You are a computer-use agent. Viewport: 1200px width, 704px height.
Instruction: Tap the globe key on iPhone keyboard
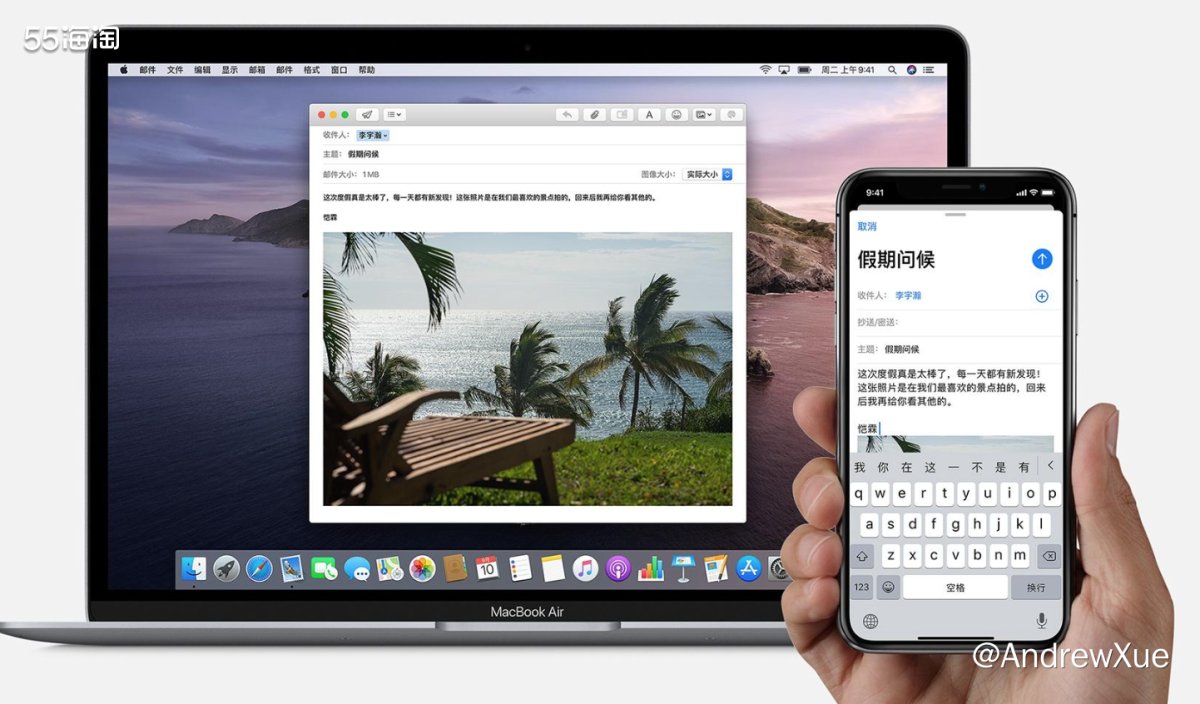(870, 621)
